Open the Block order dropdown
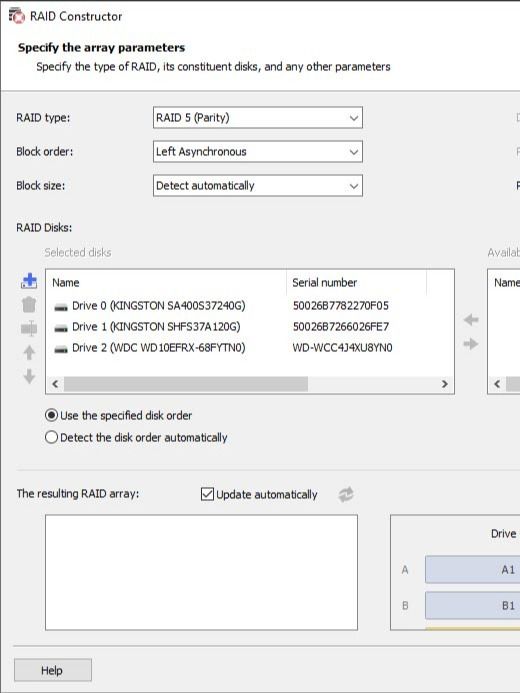This screenshot has height=693, width=520. point(258,152)
